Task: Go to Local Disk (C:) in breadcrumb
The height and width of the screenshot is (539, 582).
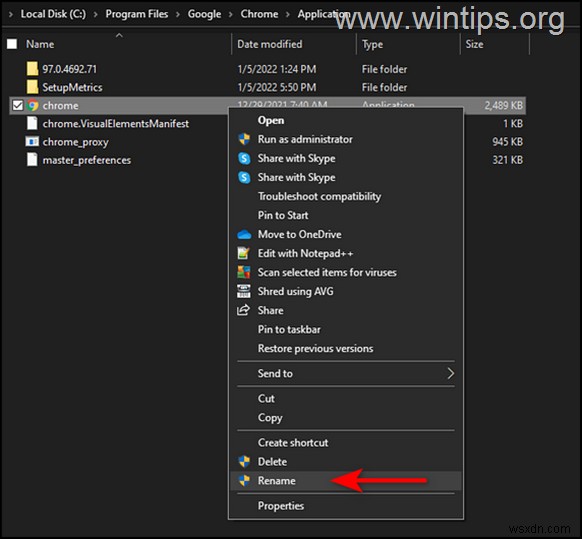Action: [x=53, y=14]
